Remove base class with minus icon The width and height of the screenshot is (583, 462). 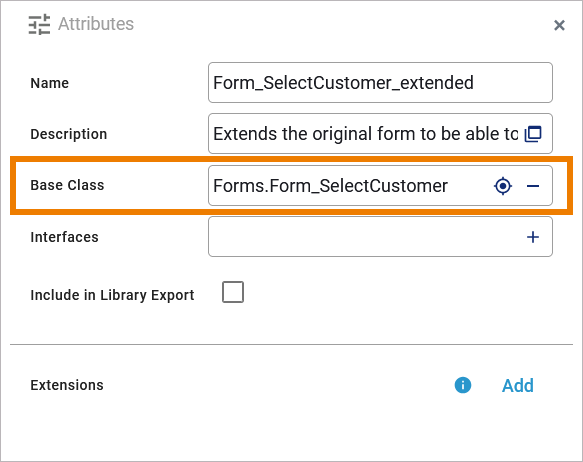(533, 186)
